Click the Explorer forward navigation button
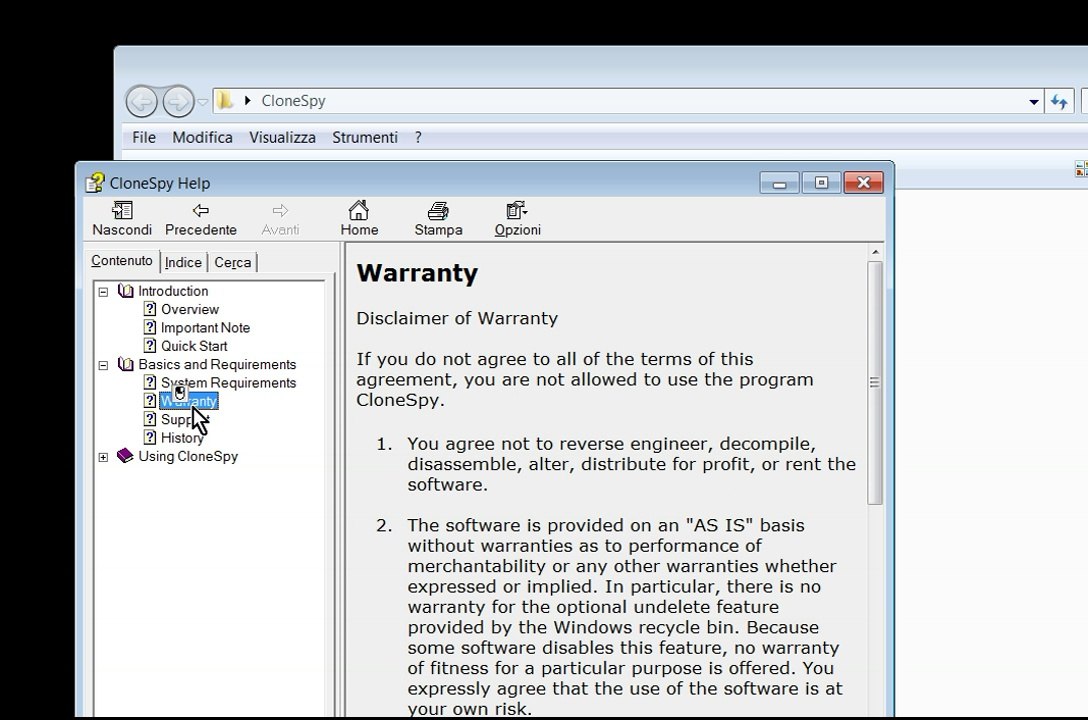This screenshot has height=720, width=1088. pyautogui.click(x=178, y=102)
